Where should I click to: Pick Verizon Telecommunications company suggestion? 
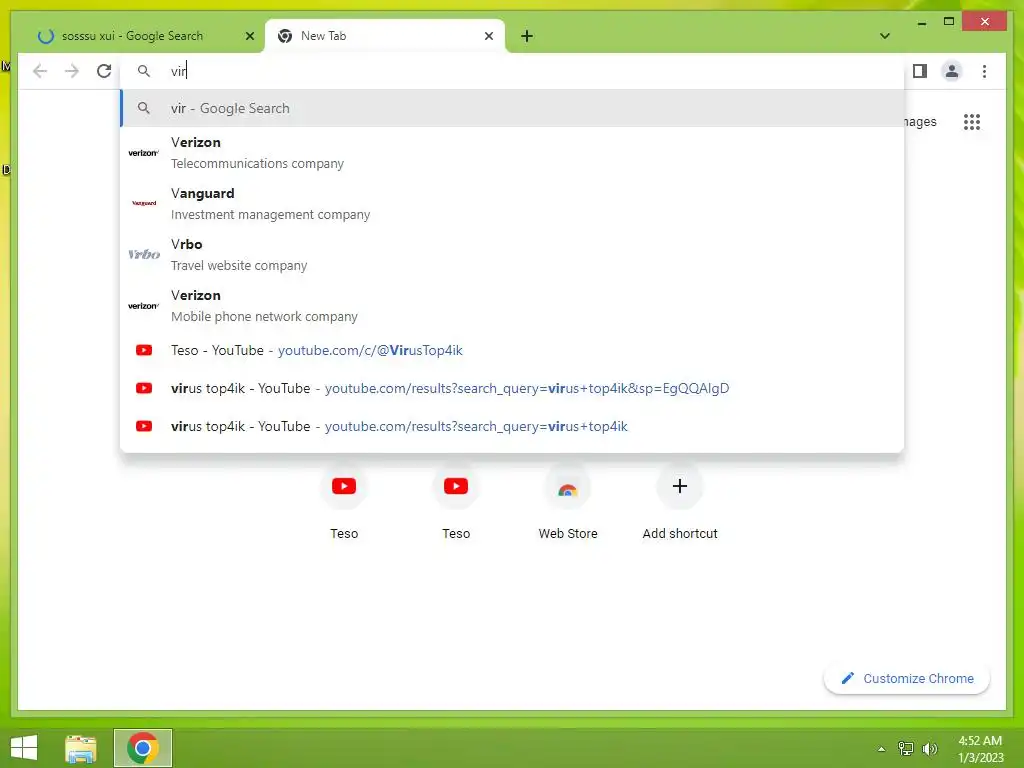pyautogui.click(x=512, y=153)
